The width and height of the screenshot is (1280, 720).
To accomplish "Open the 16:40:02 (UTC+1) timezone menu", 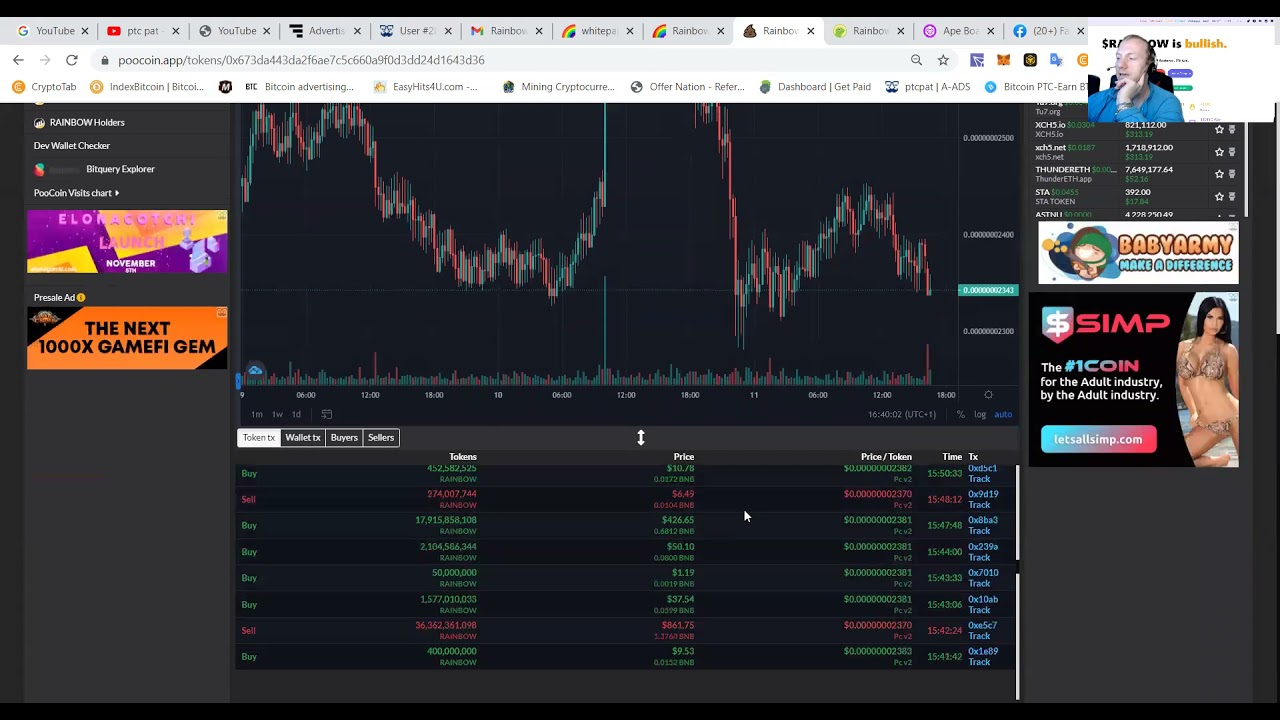I will pyautogui.click(x=902, y=414).
